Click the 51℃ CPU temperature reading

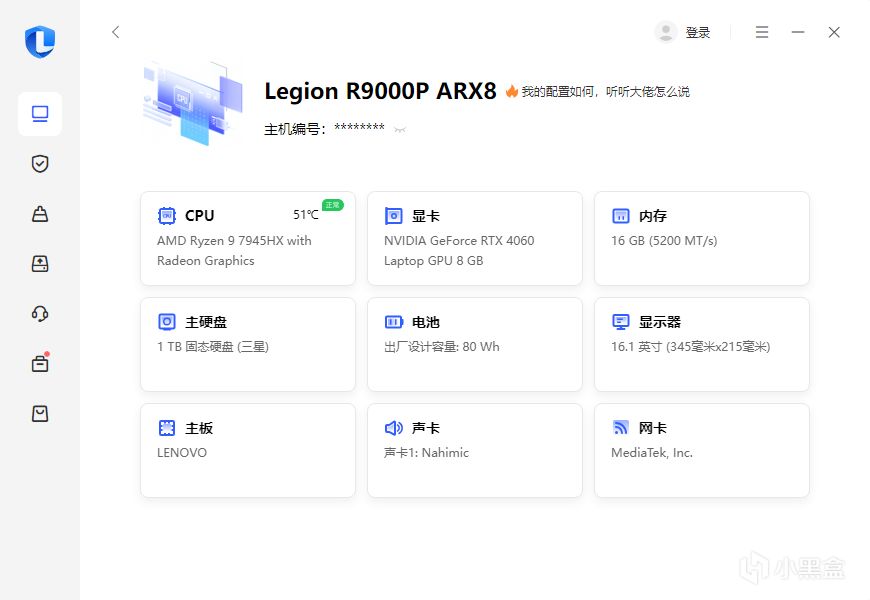(x=306, y=215)
